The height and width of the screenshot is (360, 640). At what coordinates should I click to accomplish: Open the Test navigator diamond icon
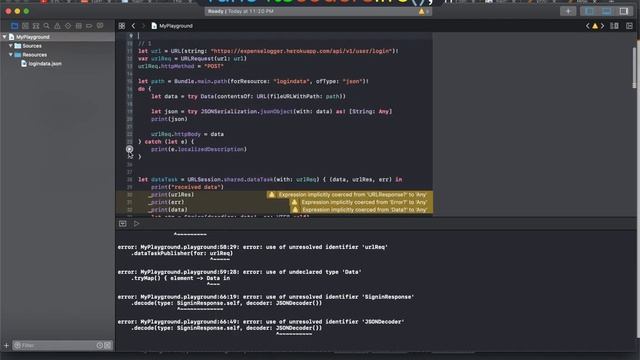coord(68,26)
